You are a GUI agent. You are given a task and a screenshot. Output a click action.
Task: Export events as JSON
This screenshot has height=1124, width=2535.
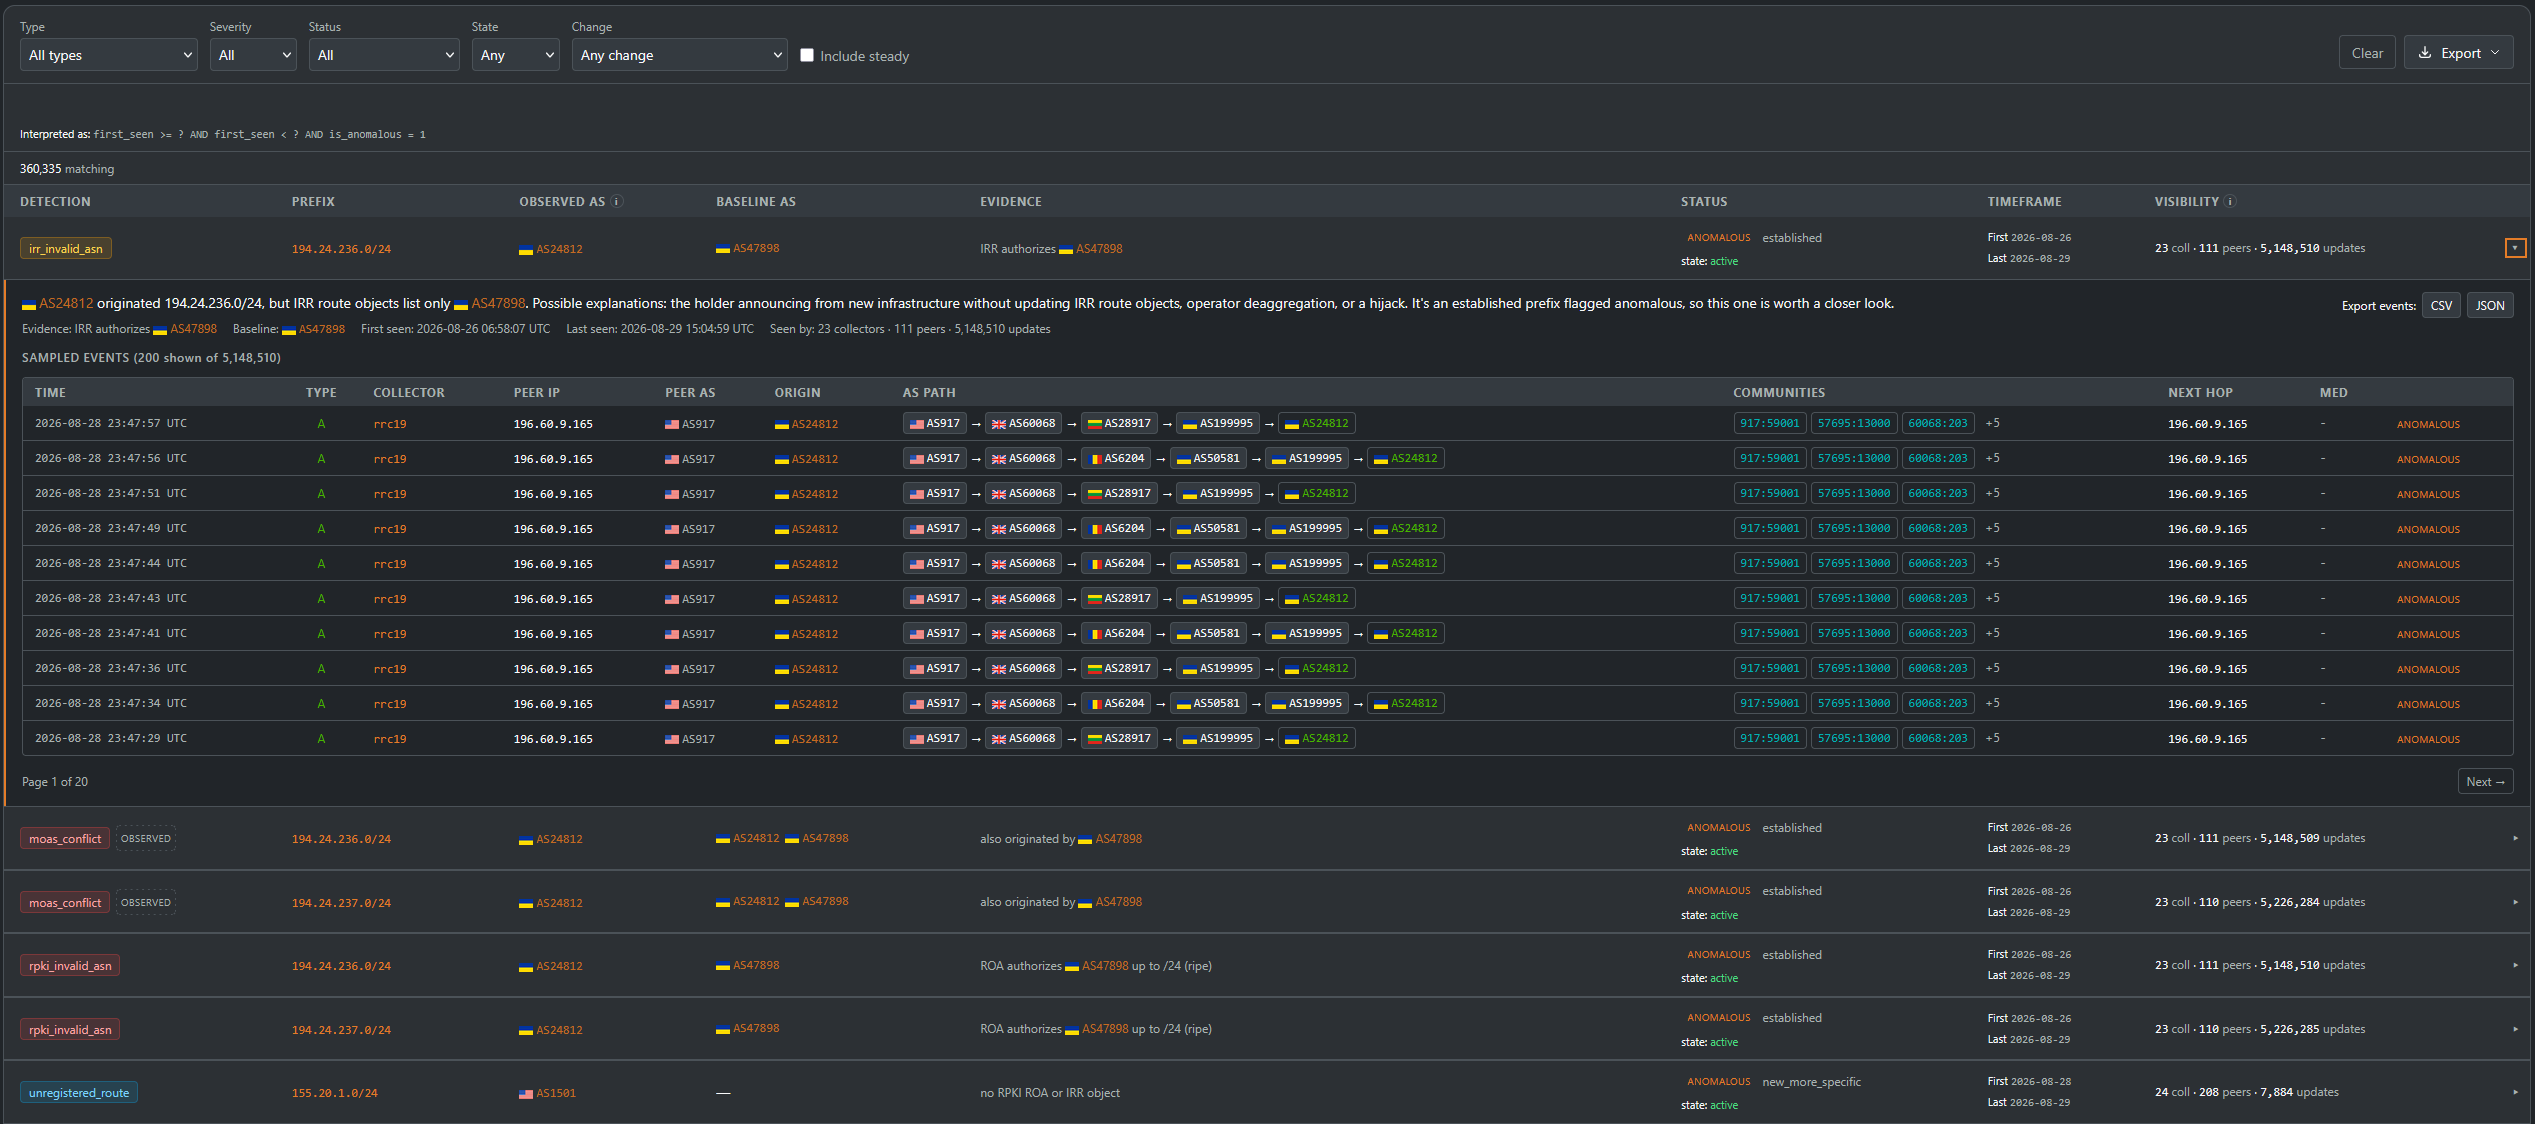pos(2490,305)
